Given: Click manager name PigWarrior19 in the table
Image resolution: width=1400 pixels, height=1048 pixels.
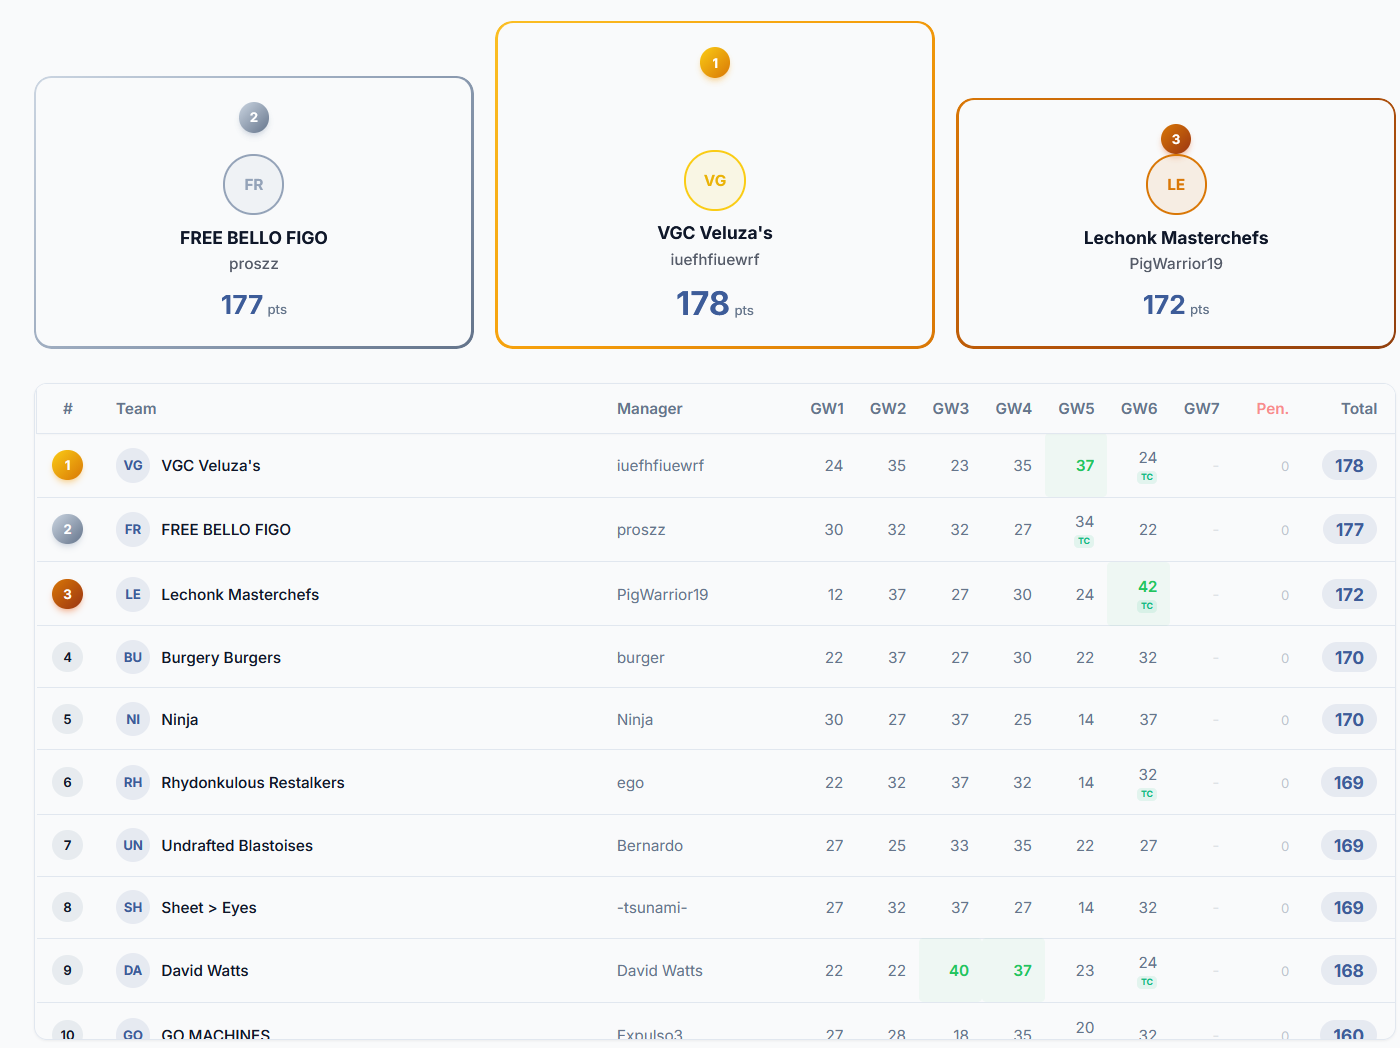Looking at the screenshot, I should tap(662, 595).
